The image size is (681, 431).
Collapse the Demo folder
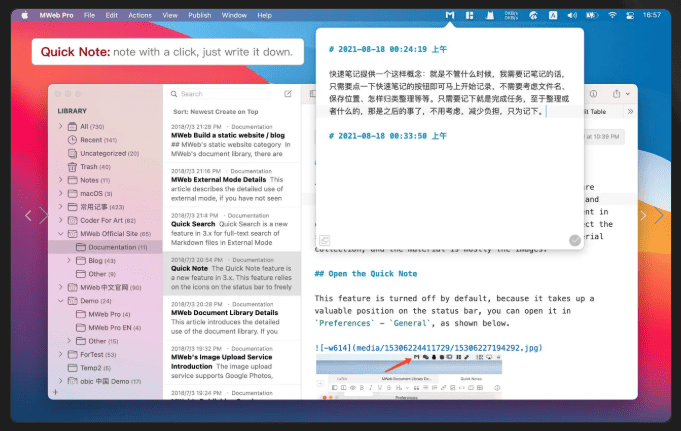pos(61,301)
